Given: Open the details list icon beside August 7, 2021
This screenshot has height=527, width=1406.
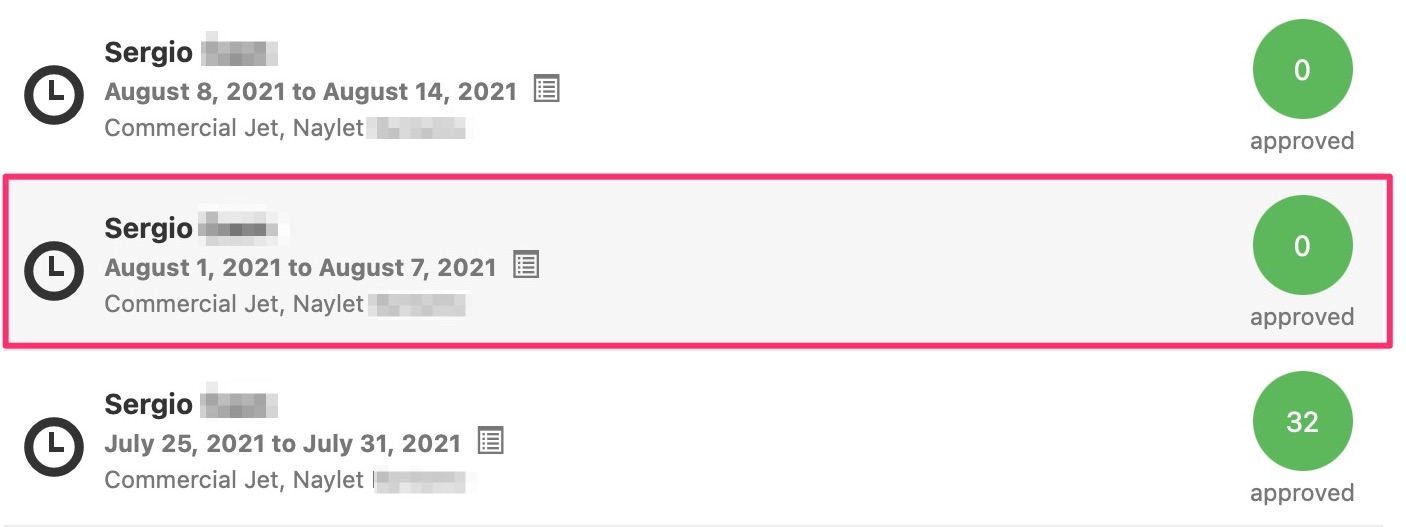Looking at the screenshot, I should 526,265.
